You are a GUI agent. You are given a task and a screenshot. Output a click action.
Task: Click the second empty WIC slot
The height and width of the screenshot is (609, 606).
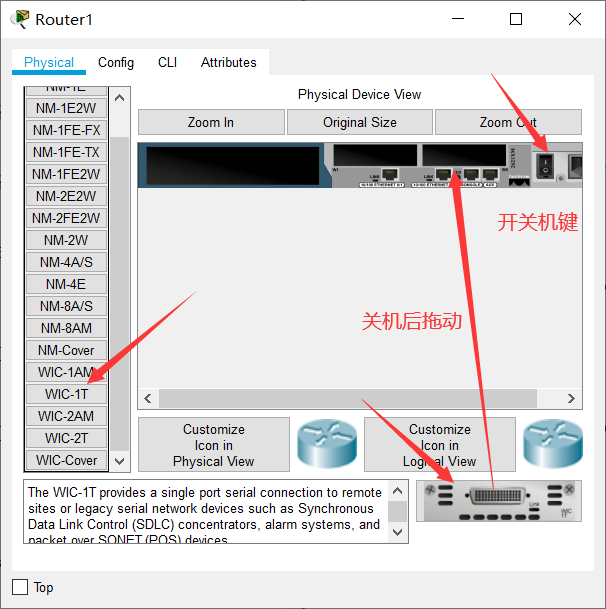point(464,155)
